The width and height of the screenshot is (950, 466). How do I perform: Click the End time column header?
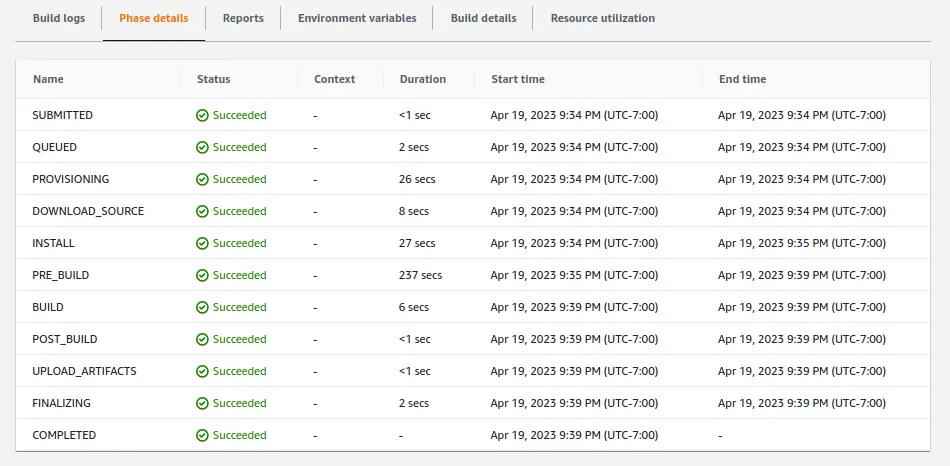[742, 79]
